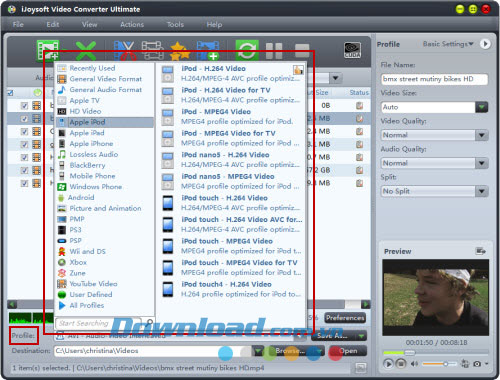Toggle checkbox of the fifth file row
The height and width of the screenshot is (380, 500).
(x=24, y=157)
